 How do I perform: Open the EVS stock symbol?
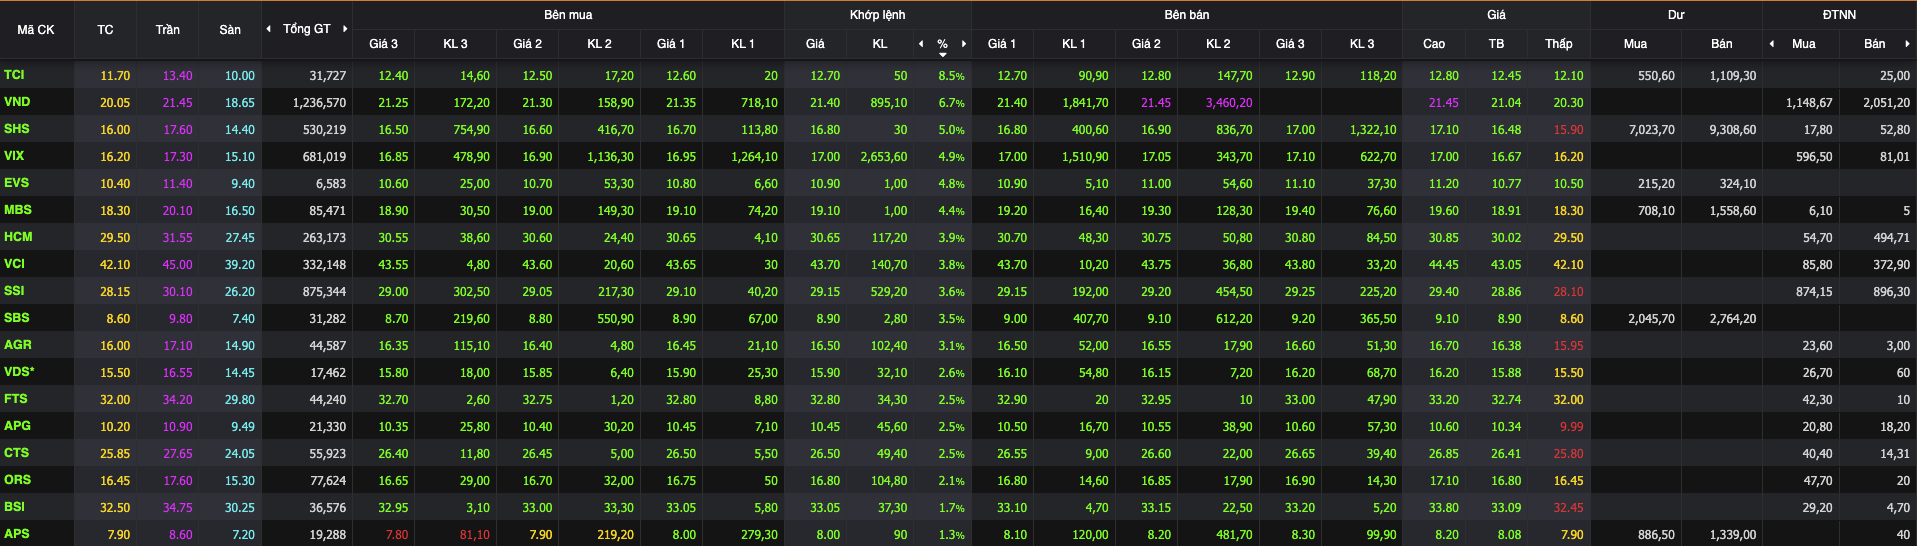pos(16,183)
